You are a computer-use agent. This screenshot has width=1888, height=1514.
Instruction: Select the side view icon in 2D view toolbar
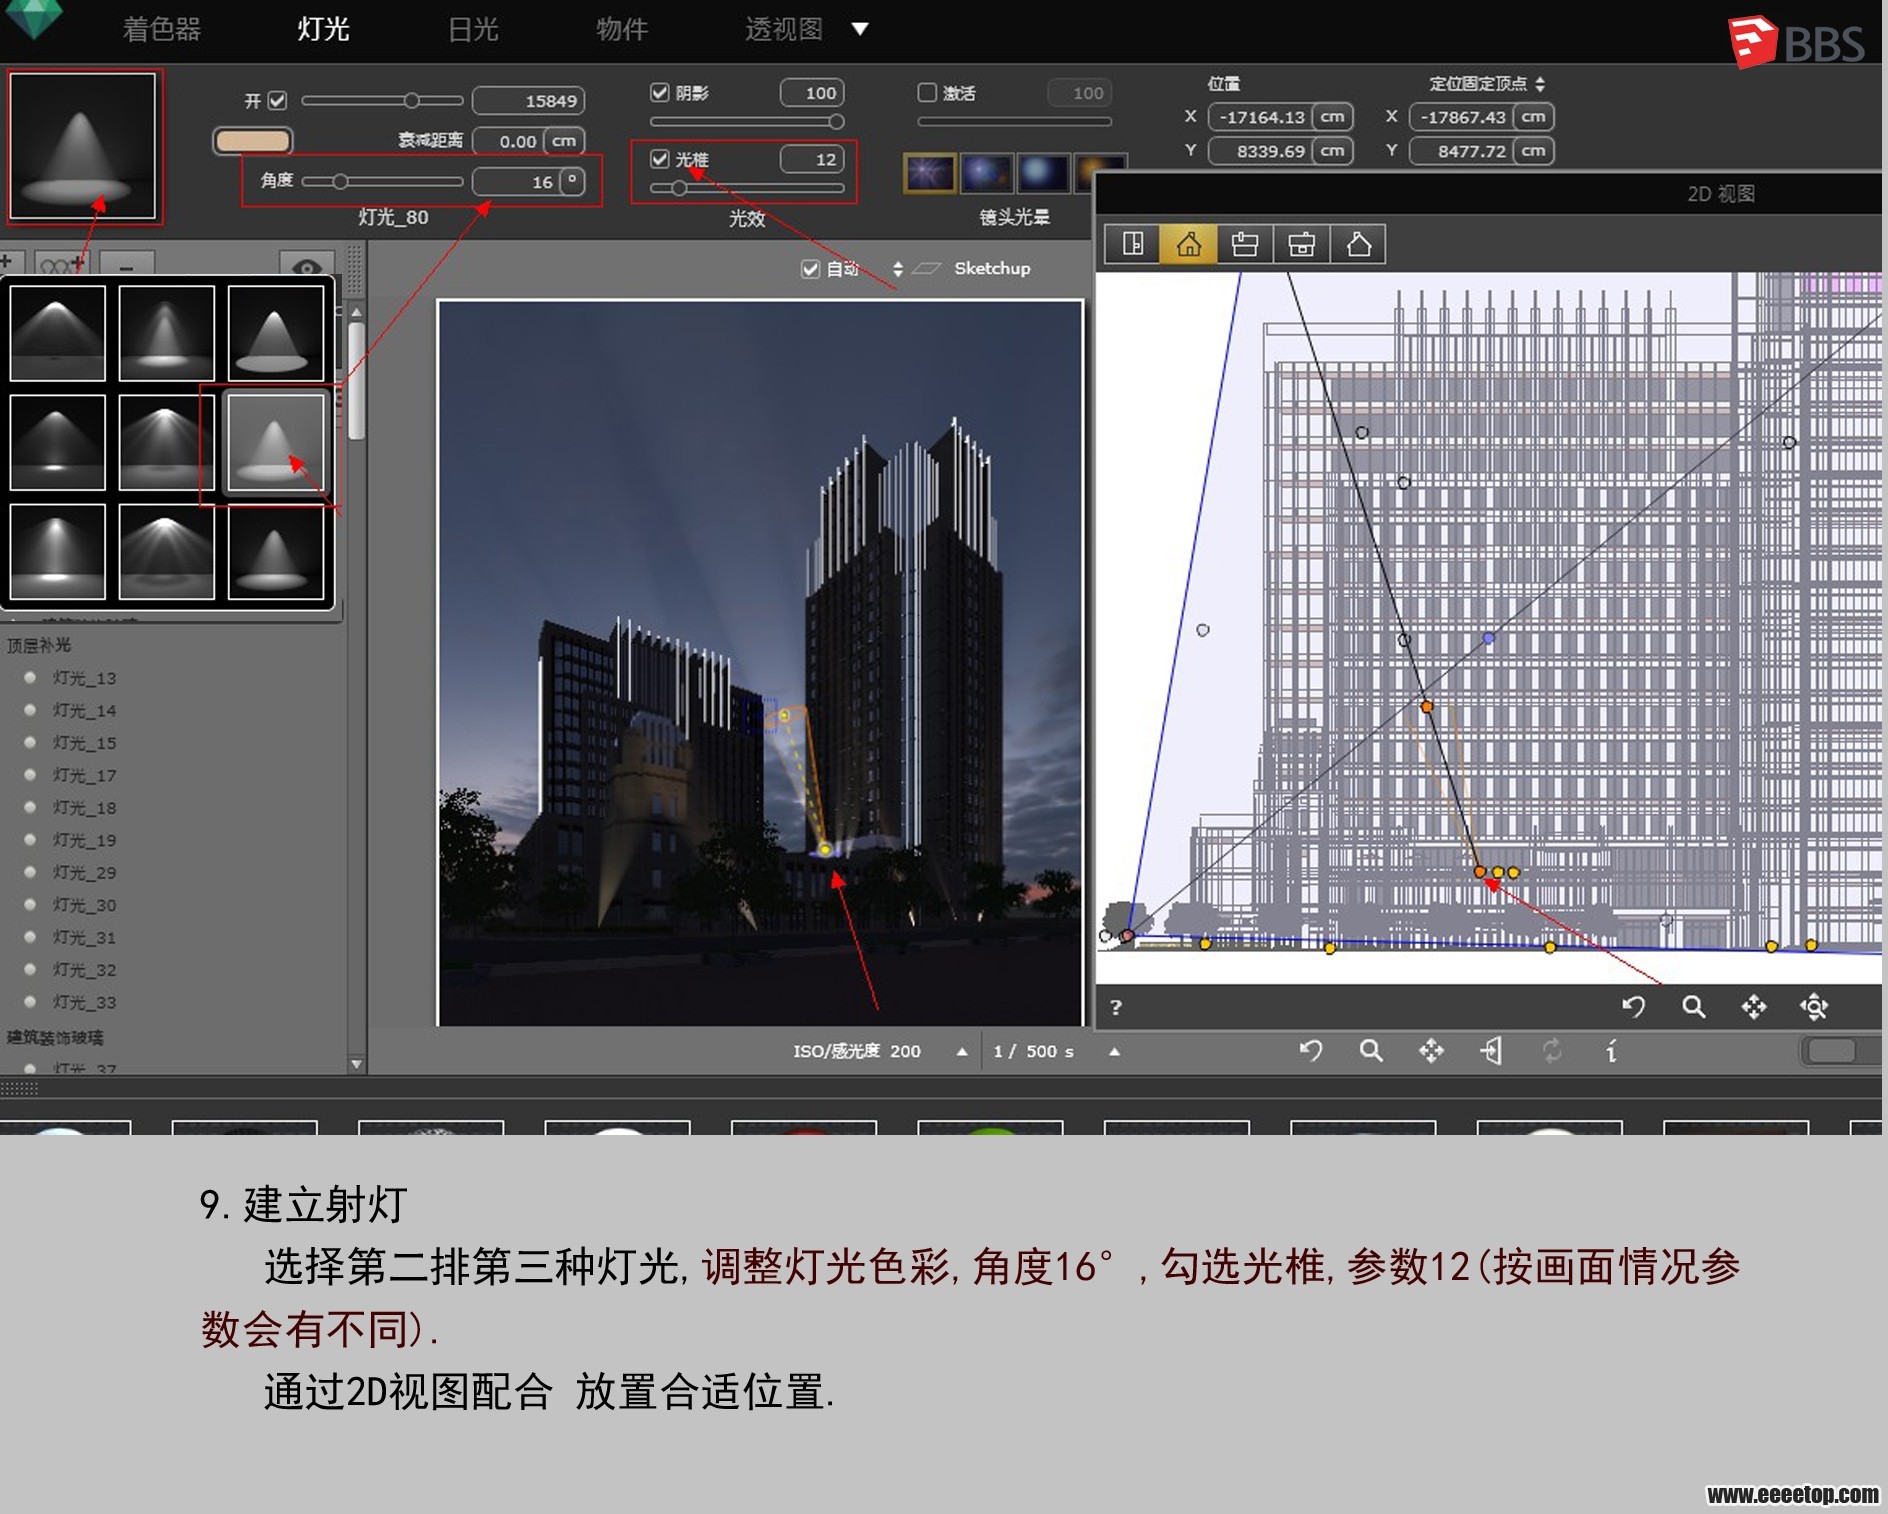point(1132,244)
